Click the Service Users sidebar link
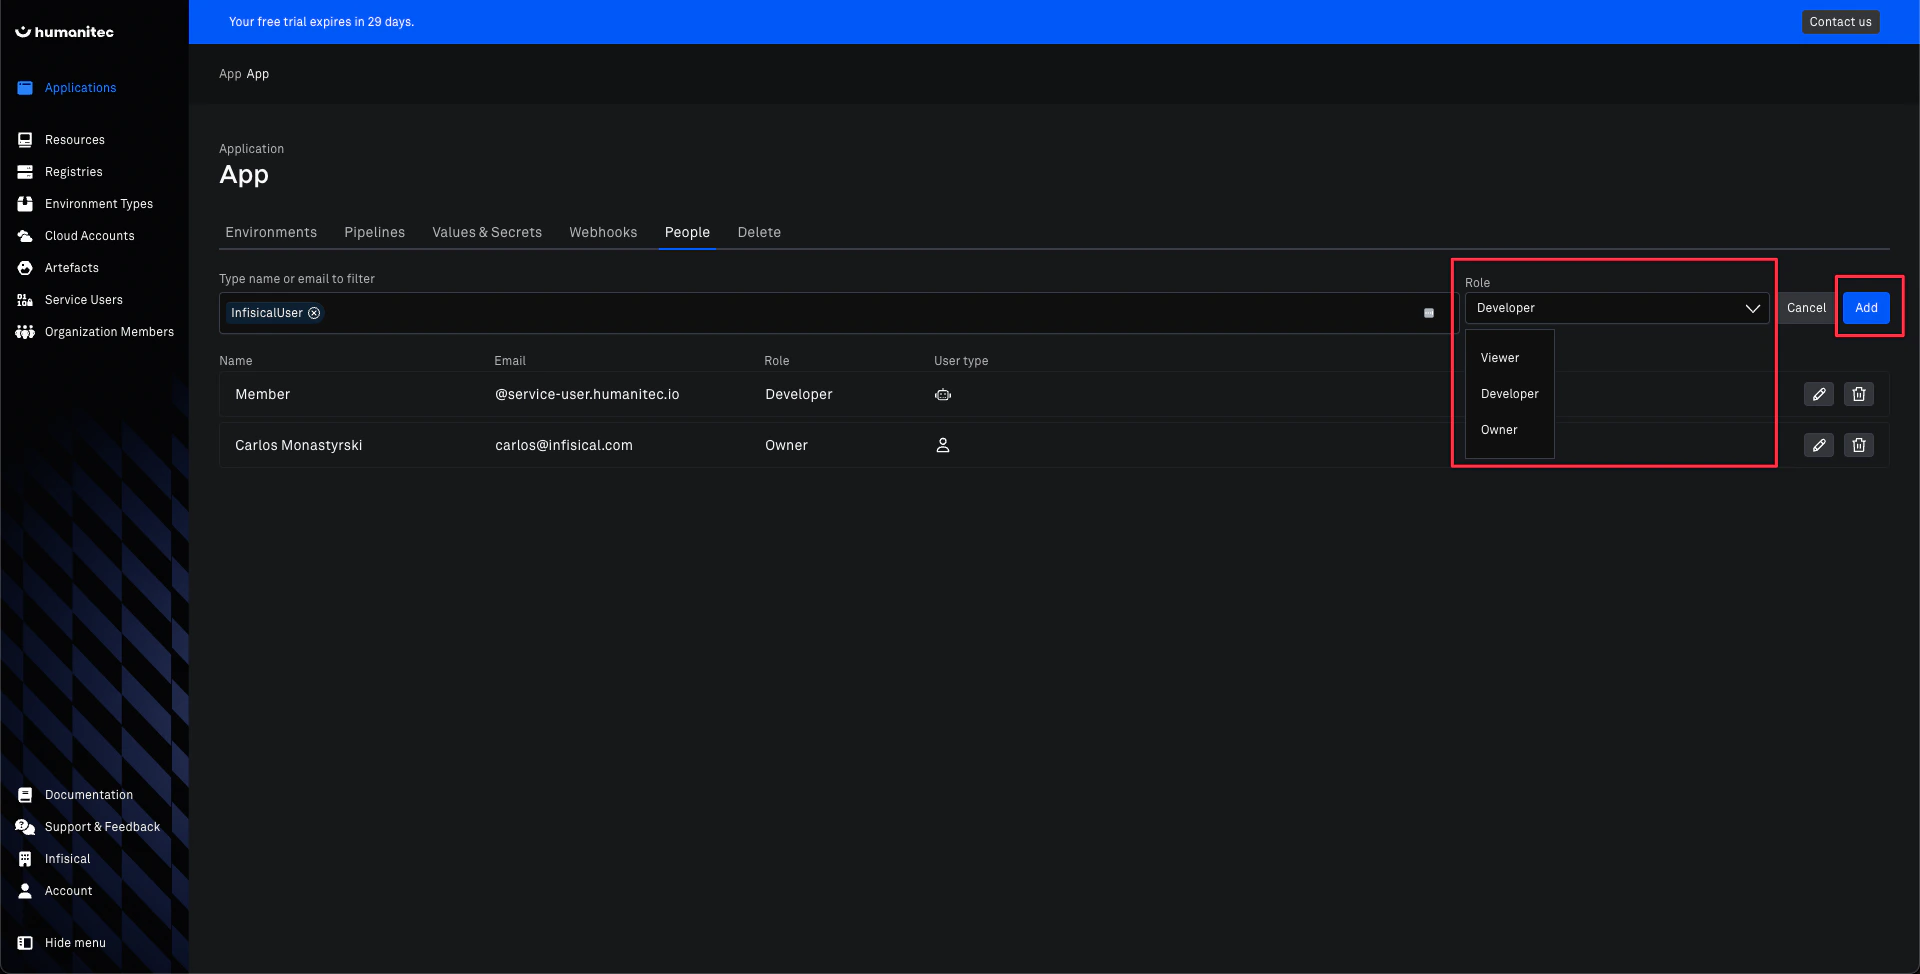1920x974 pixels. pos(84,300)
